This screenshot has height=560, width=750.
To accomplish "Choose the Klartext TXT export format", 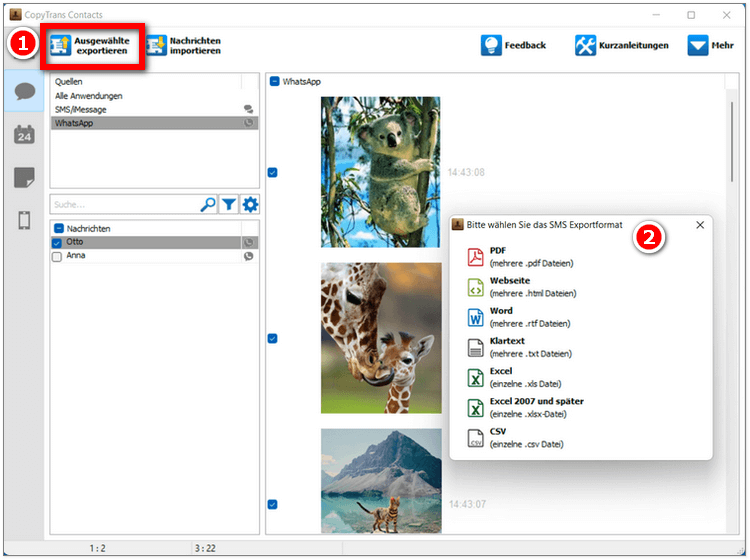I will click(519, 347).
